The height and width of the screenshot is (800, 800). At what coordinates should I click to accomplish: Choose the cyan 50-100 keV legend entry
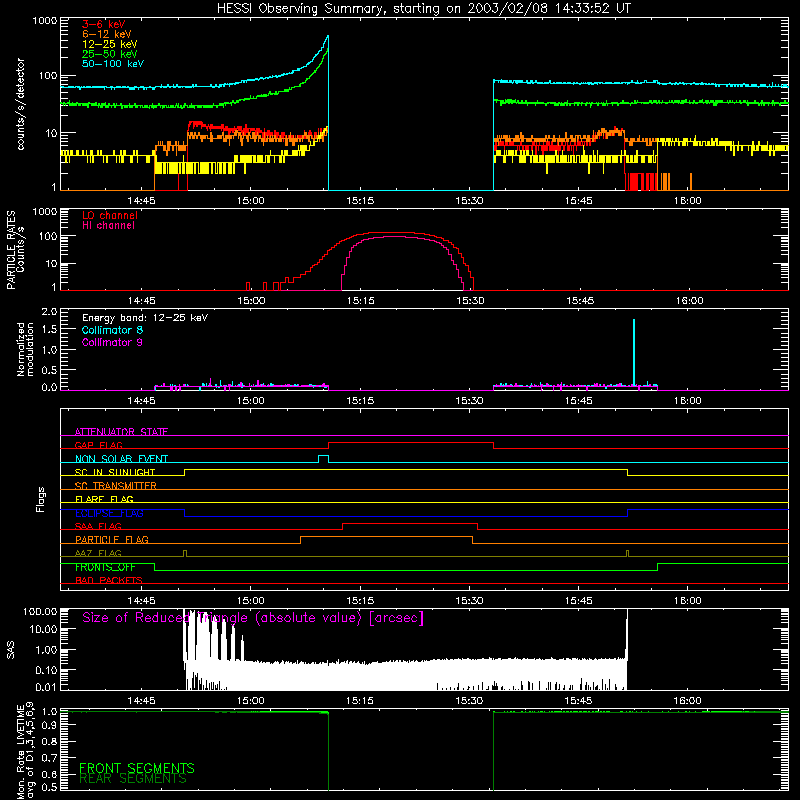click(x=113, y=64)
